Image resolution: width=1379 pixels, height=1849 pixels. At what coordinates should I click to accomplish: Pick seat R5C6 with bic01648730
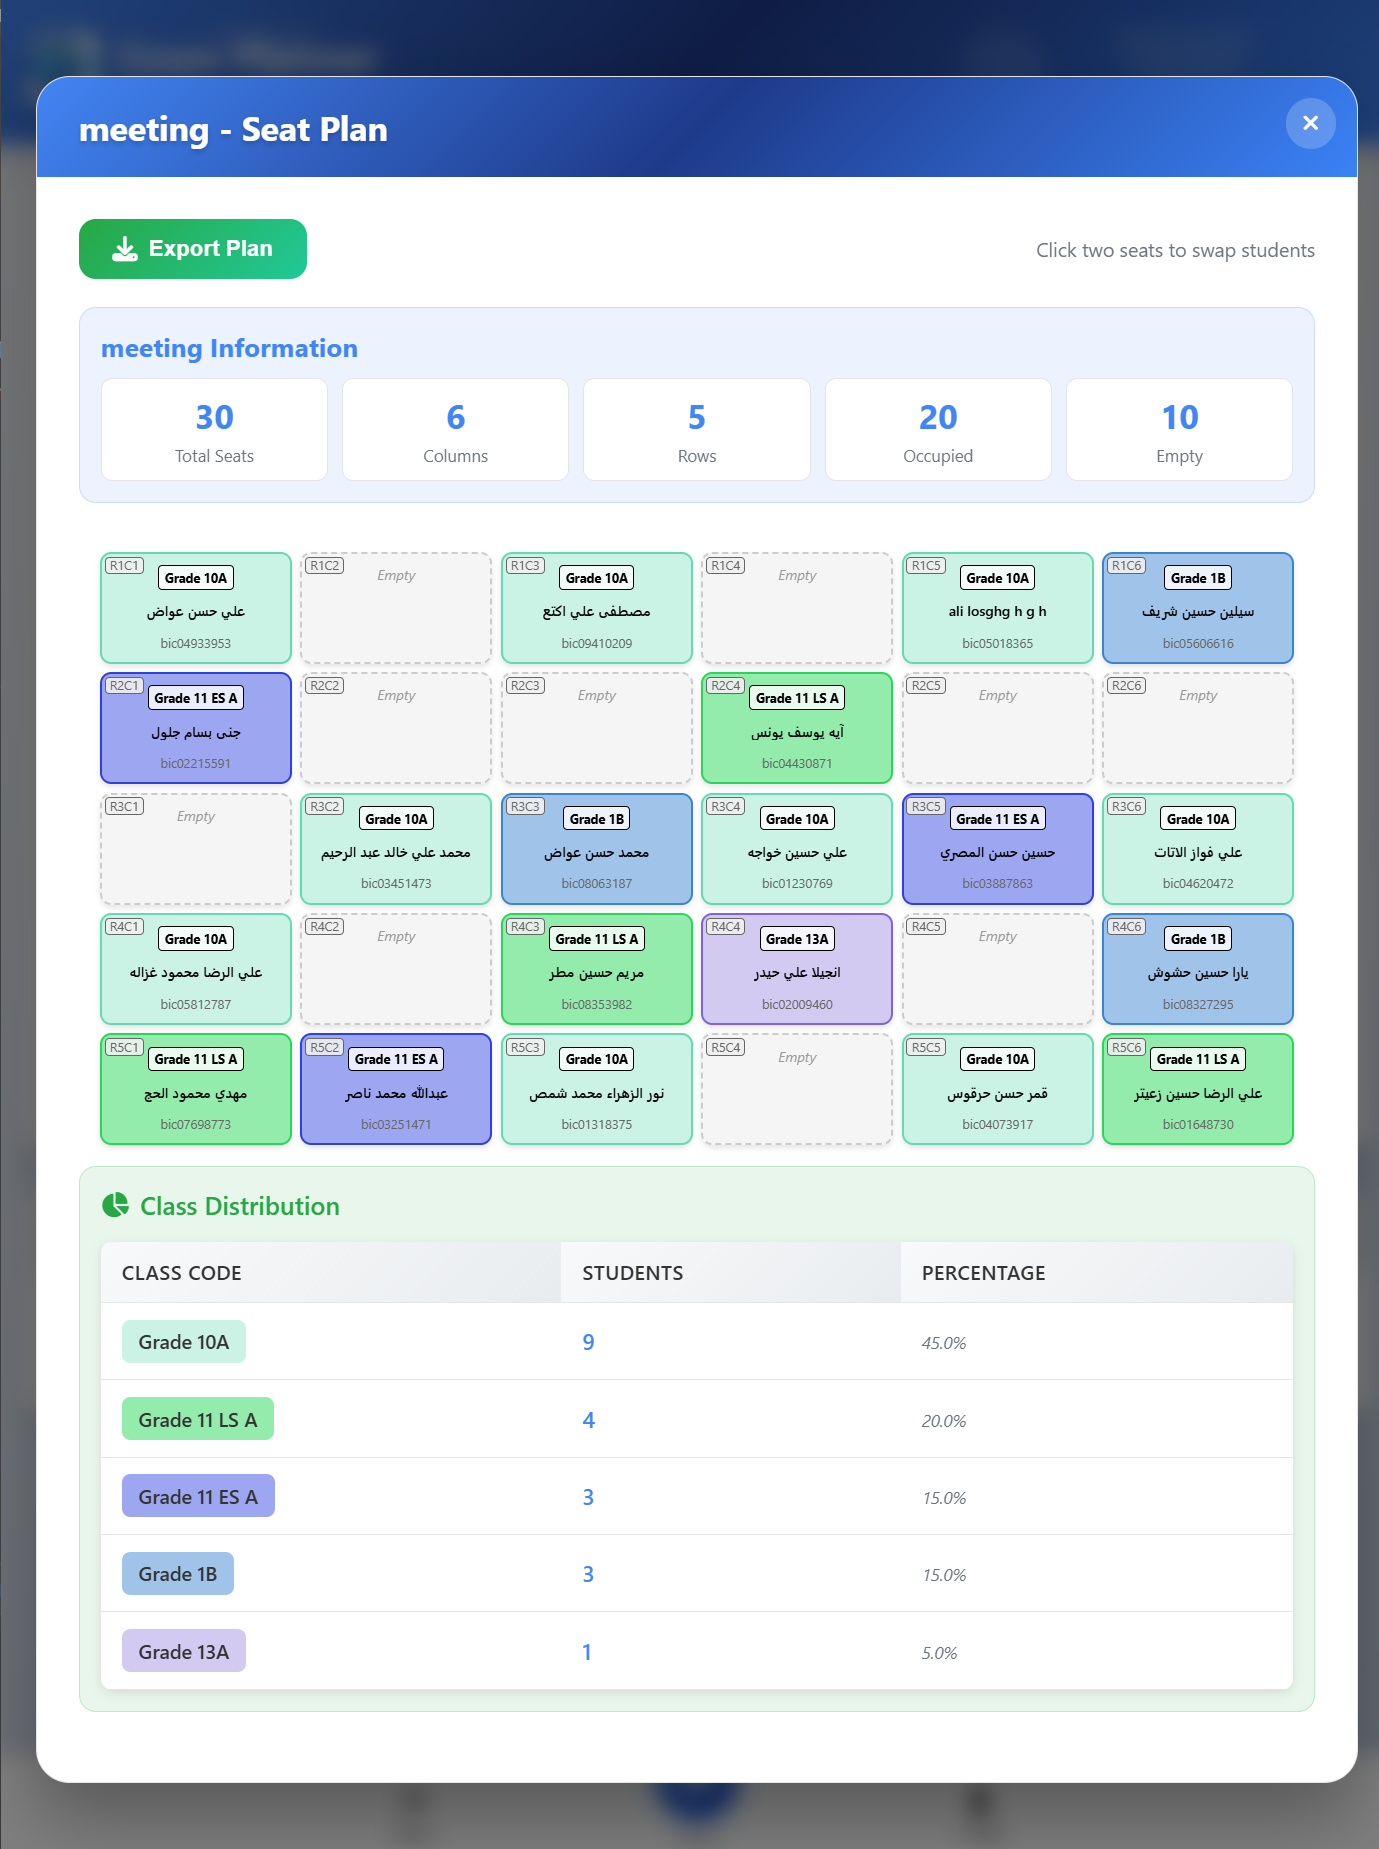tap(1198, 1089)
